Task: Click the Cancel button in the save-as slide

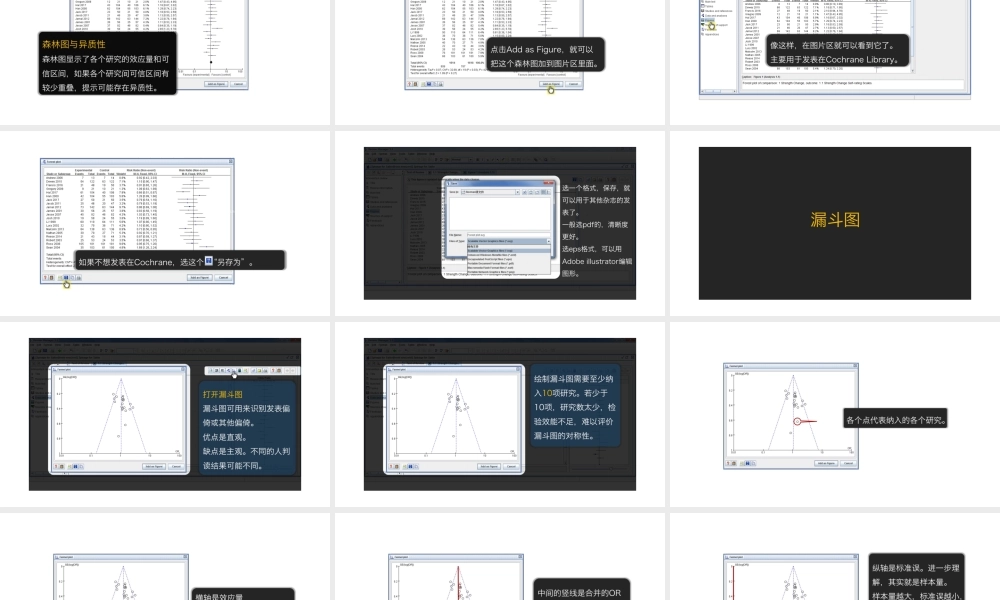Action: [x=224, y=277]
